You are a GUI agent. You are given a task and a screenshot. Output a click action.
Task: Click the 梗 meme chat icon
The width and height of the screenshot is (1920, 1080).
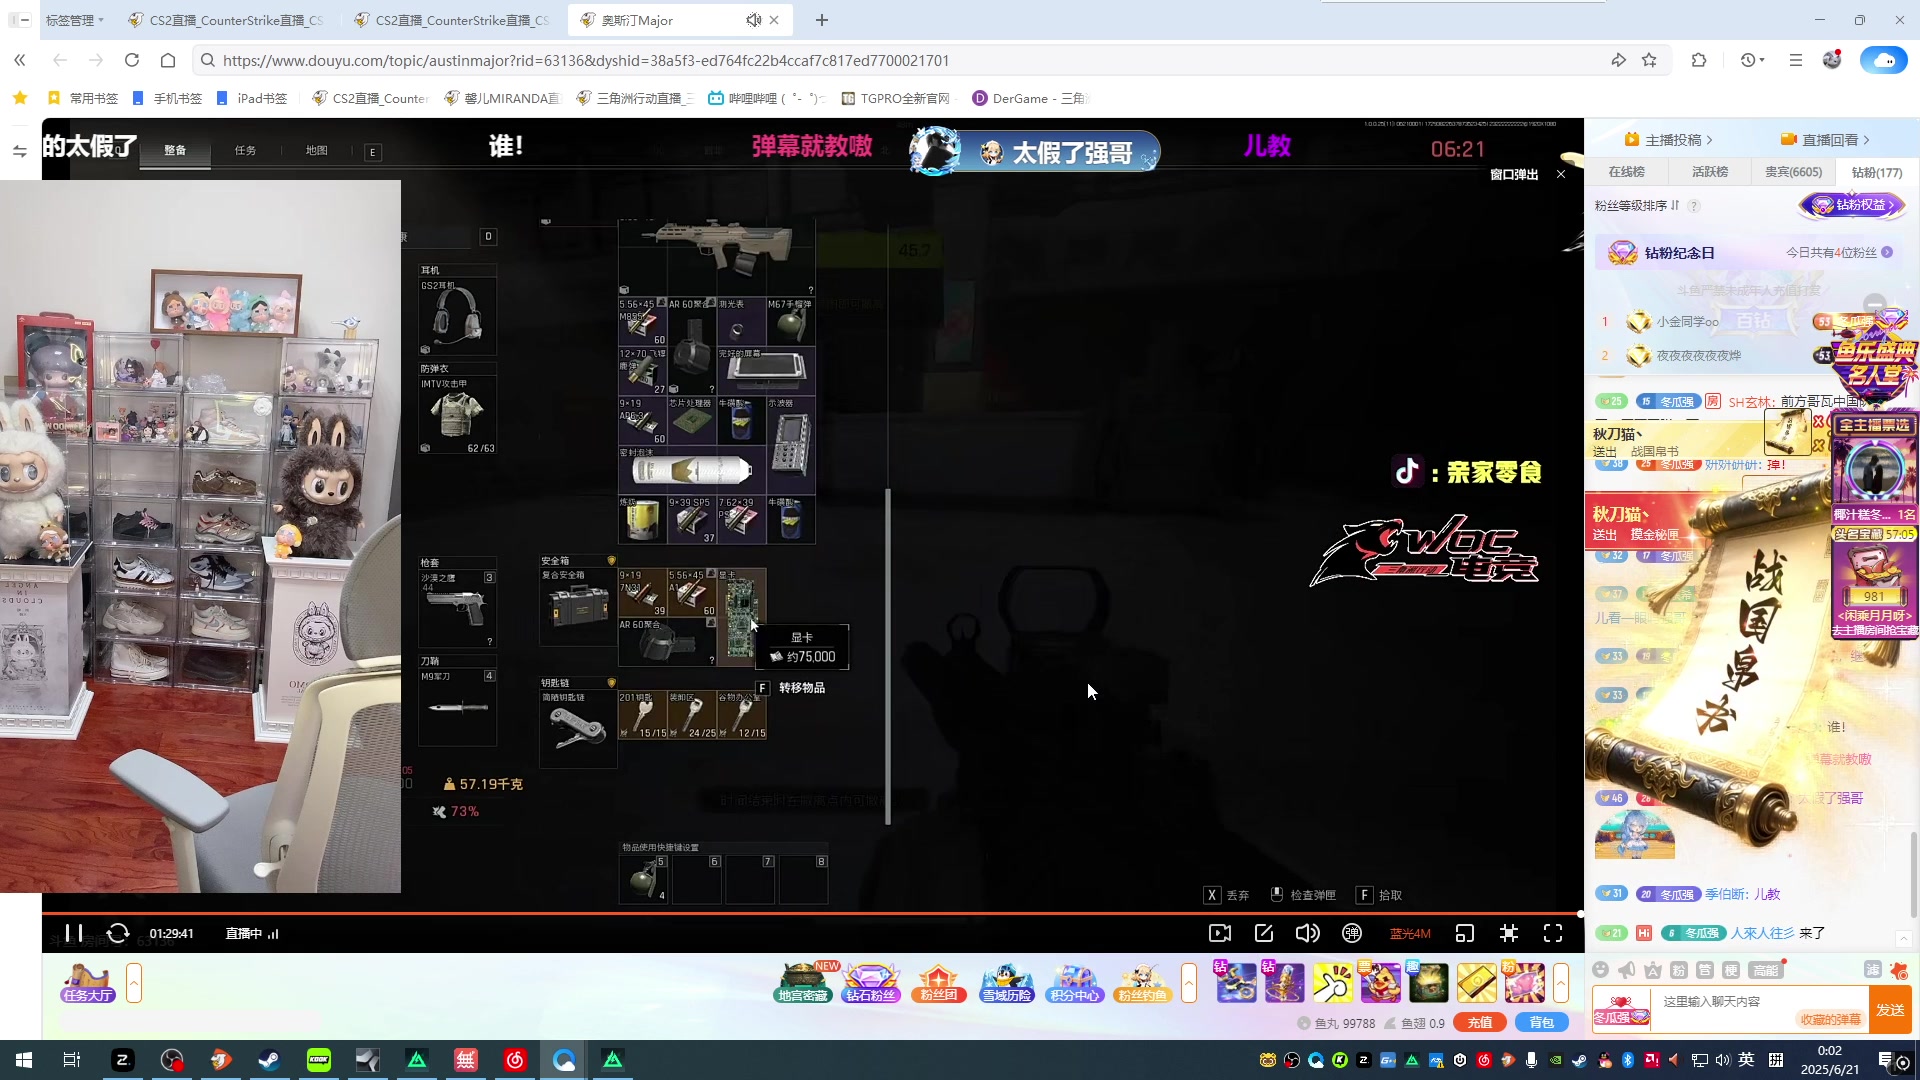coord(1731,970)
